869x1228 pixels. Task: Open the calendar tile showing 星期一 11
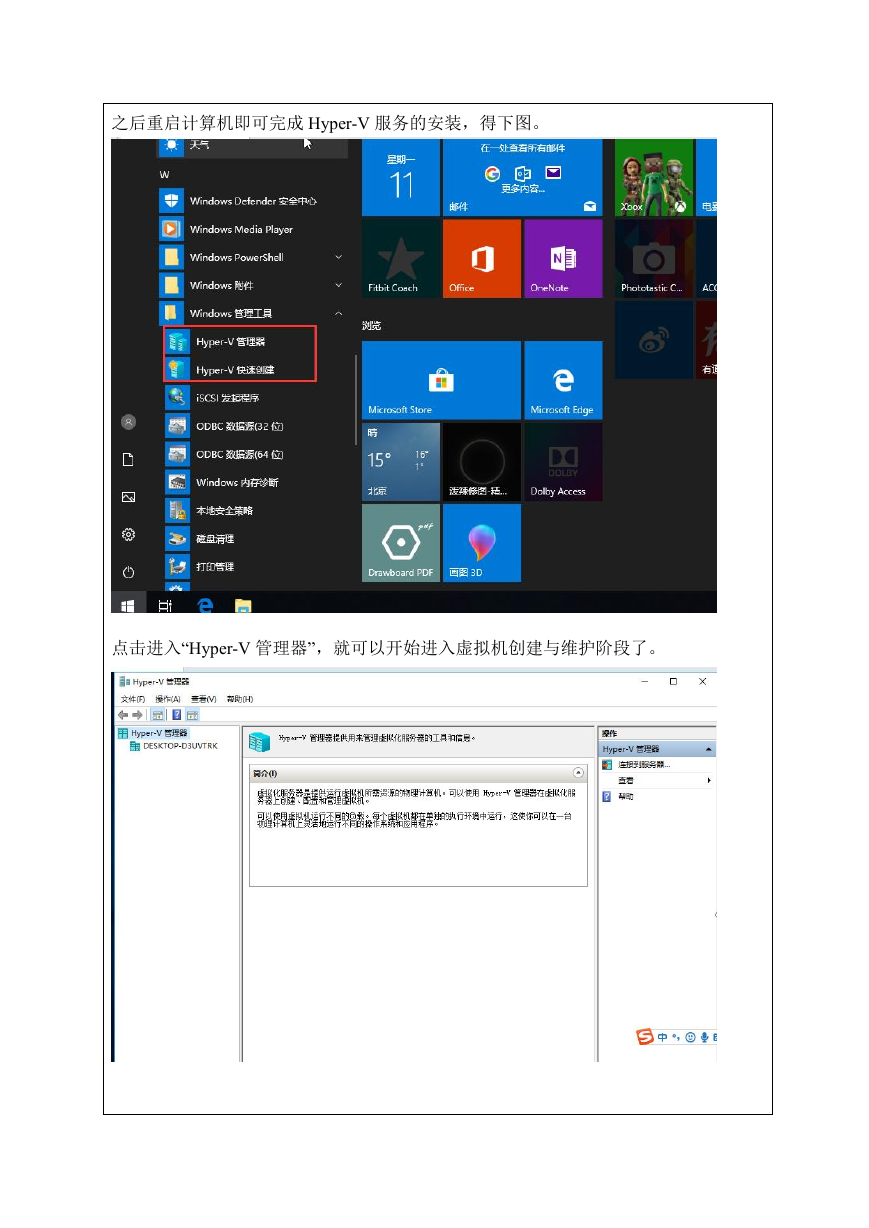[401, 178]
